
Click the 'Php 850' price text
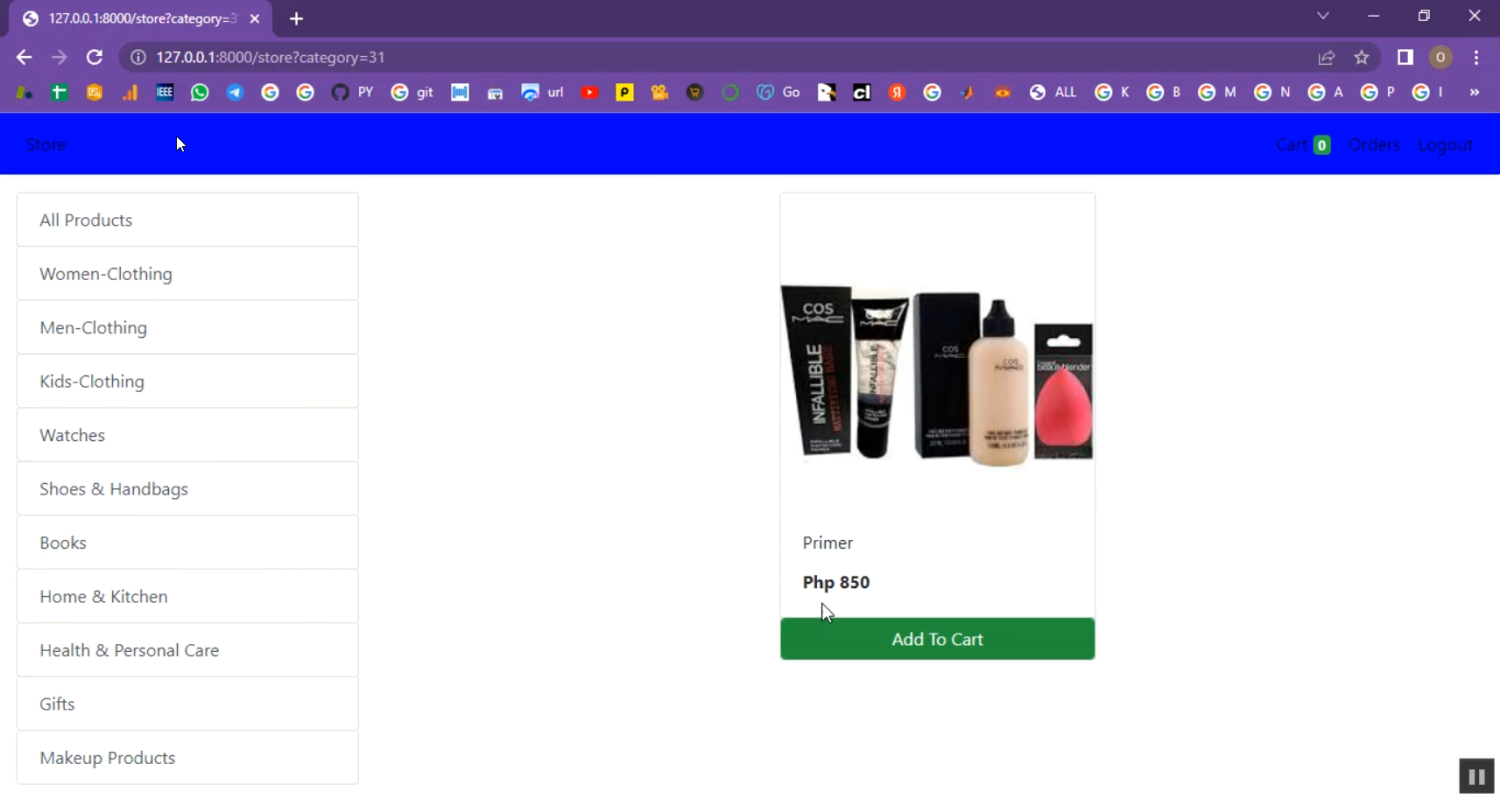pyautogui.click(x=836, y=582)
